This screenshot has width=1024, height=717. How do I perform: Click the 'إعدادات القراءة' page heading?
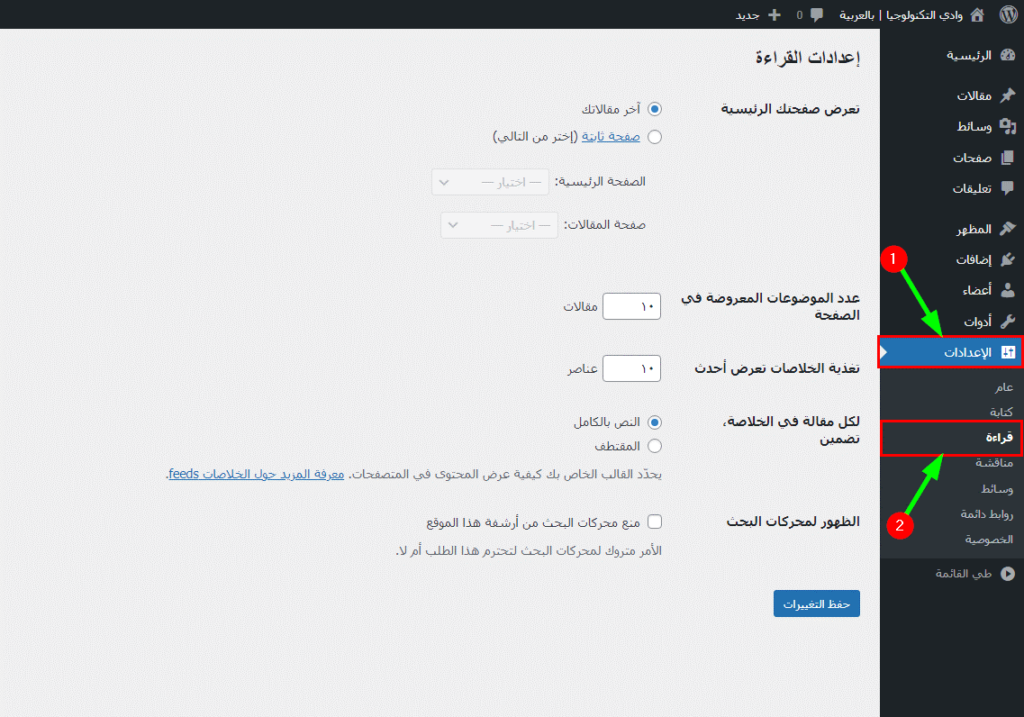807,57
